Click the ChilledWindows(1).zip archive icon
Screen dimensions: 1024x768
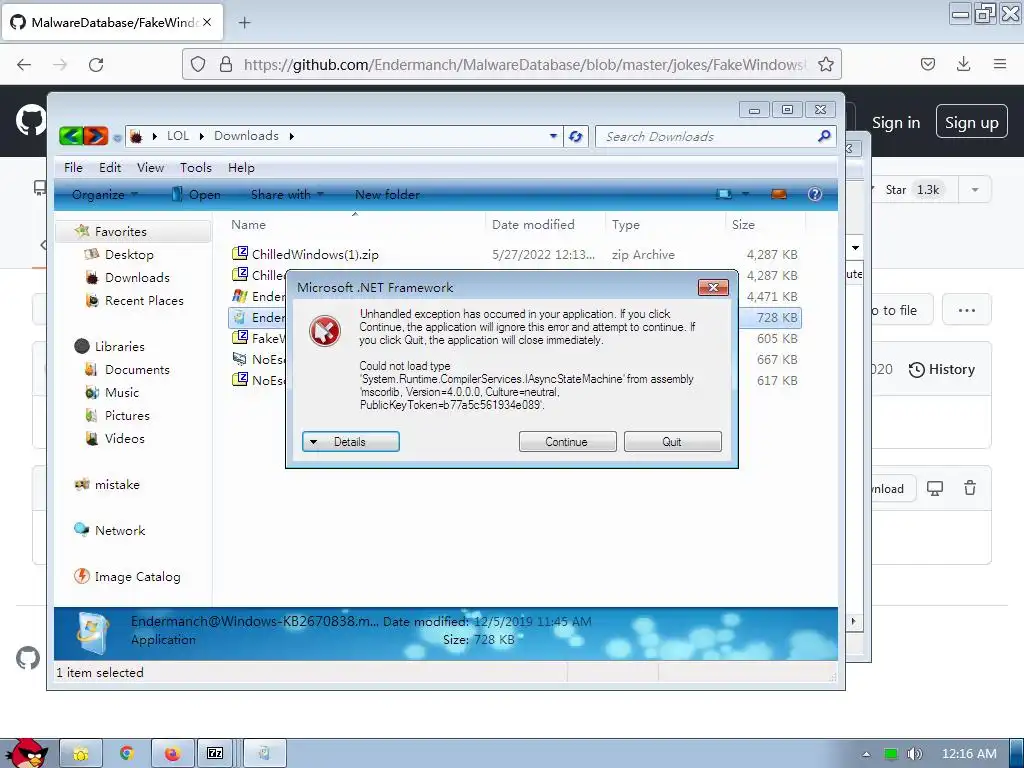pyautogui.click(x=240, y=253)
